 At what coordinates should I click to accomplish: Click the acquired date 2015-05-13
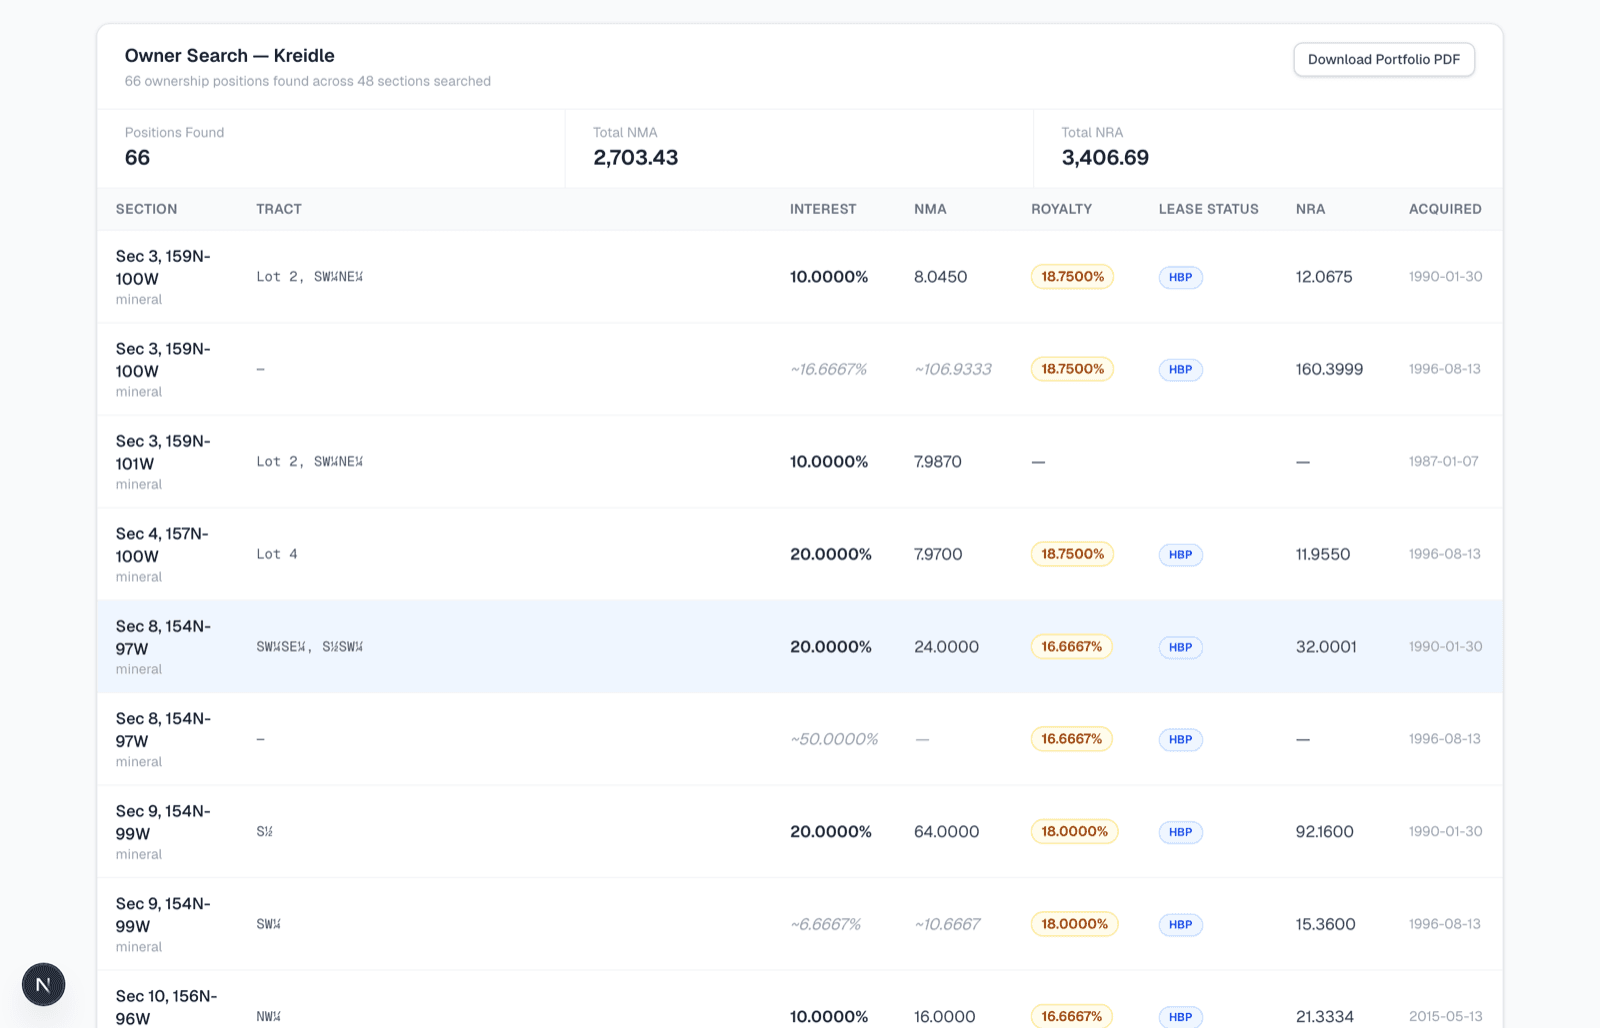[1445, 1016]
